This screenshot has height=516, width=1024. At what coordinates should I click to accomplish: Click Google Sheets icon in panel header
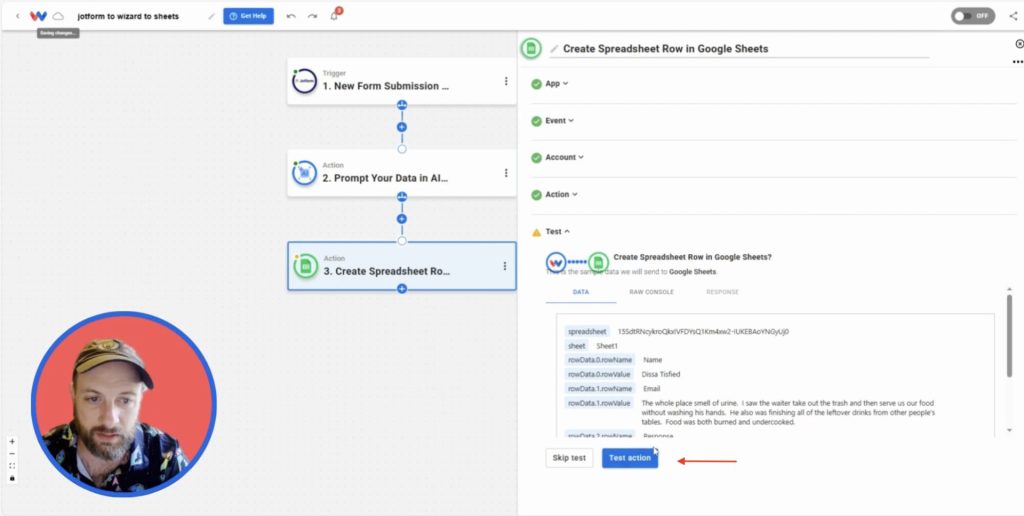click(531, 48)
